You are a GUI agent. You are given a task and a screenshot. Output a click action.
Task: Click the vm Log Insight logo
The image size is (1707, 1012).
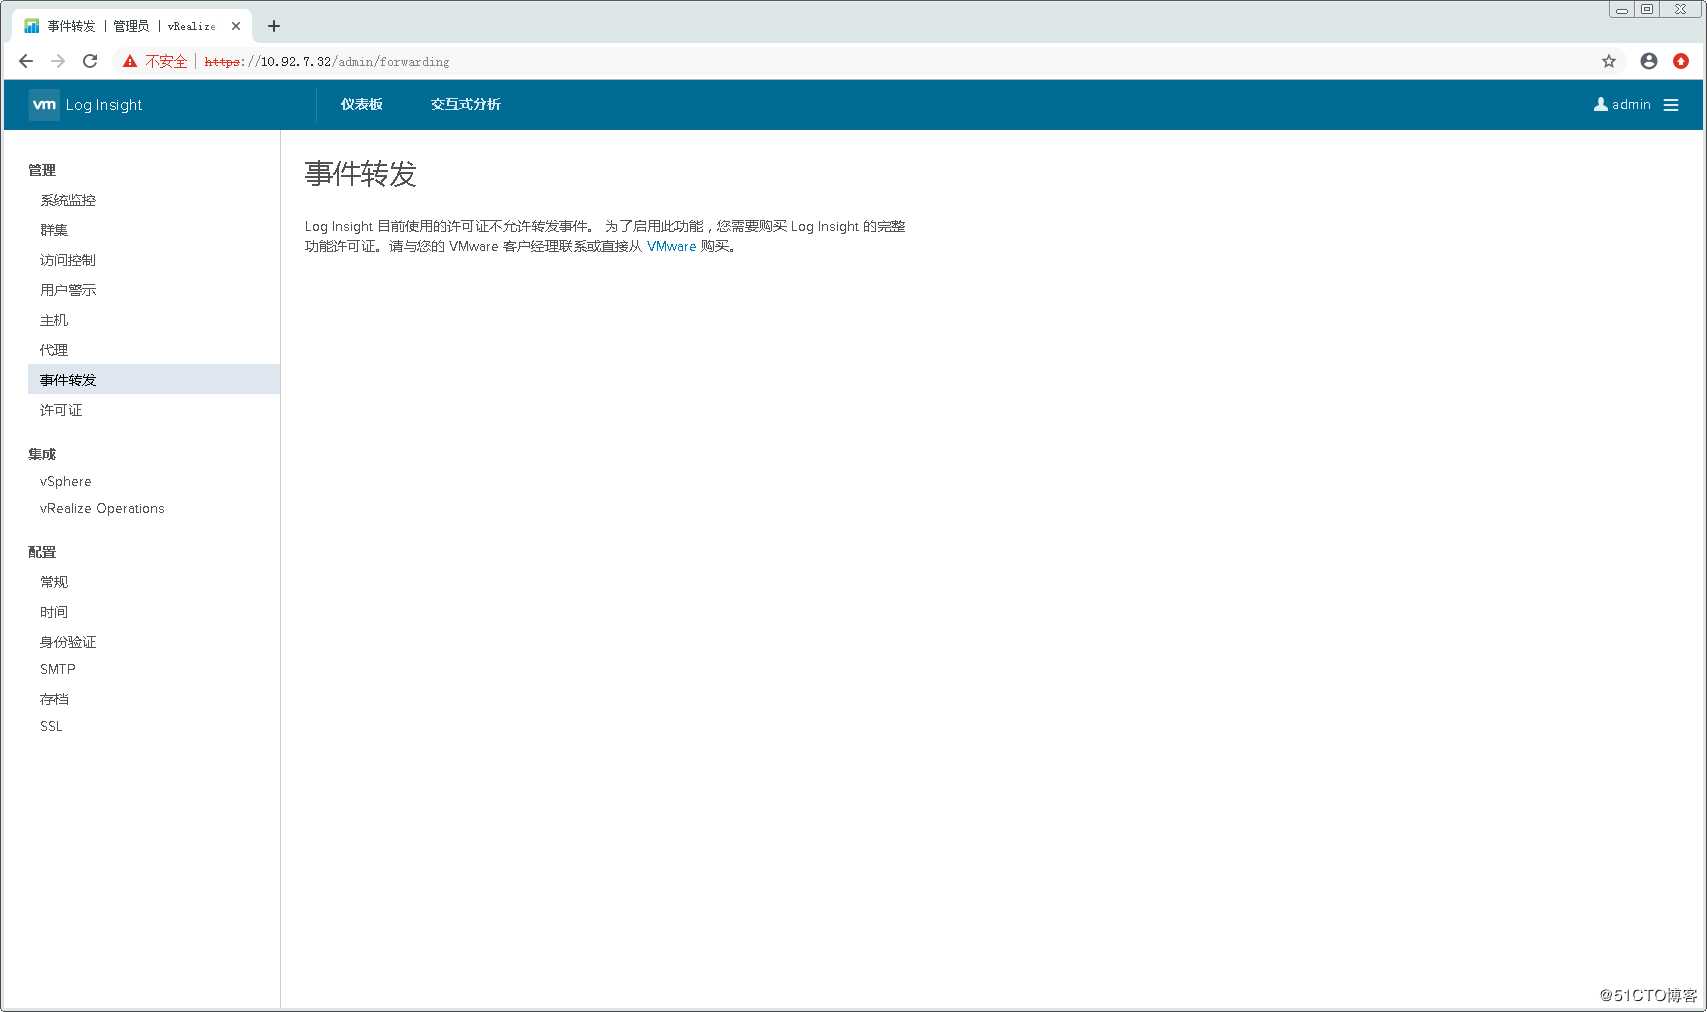pos(86,105)
